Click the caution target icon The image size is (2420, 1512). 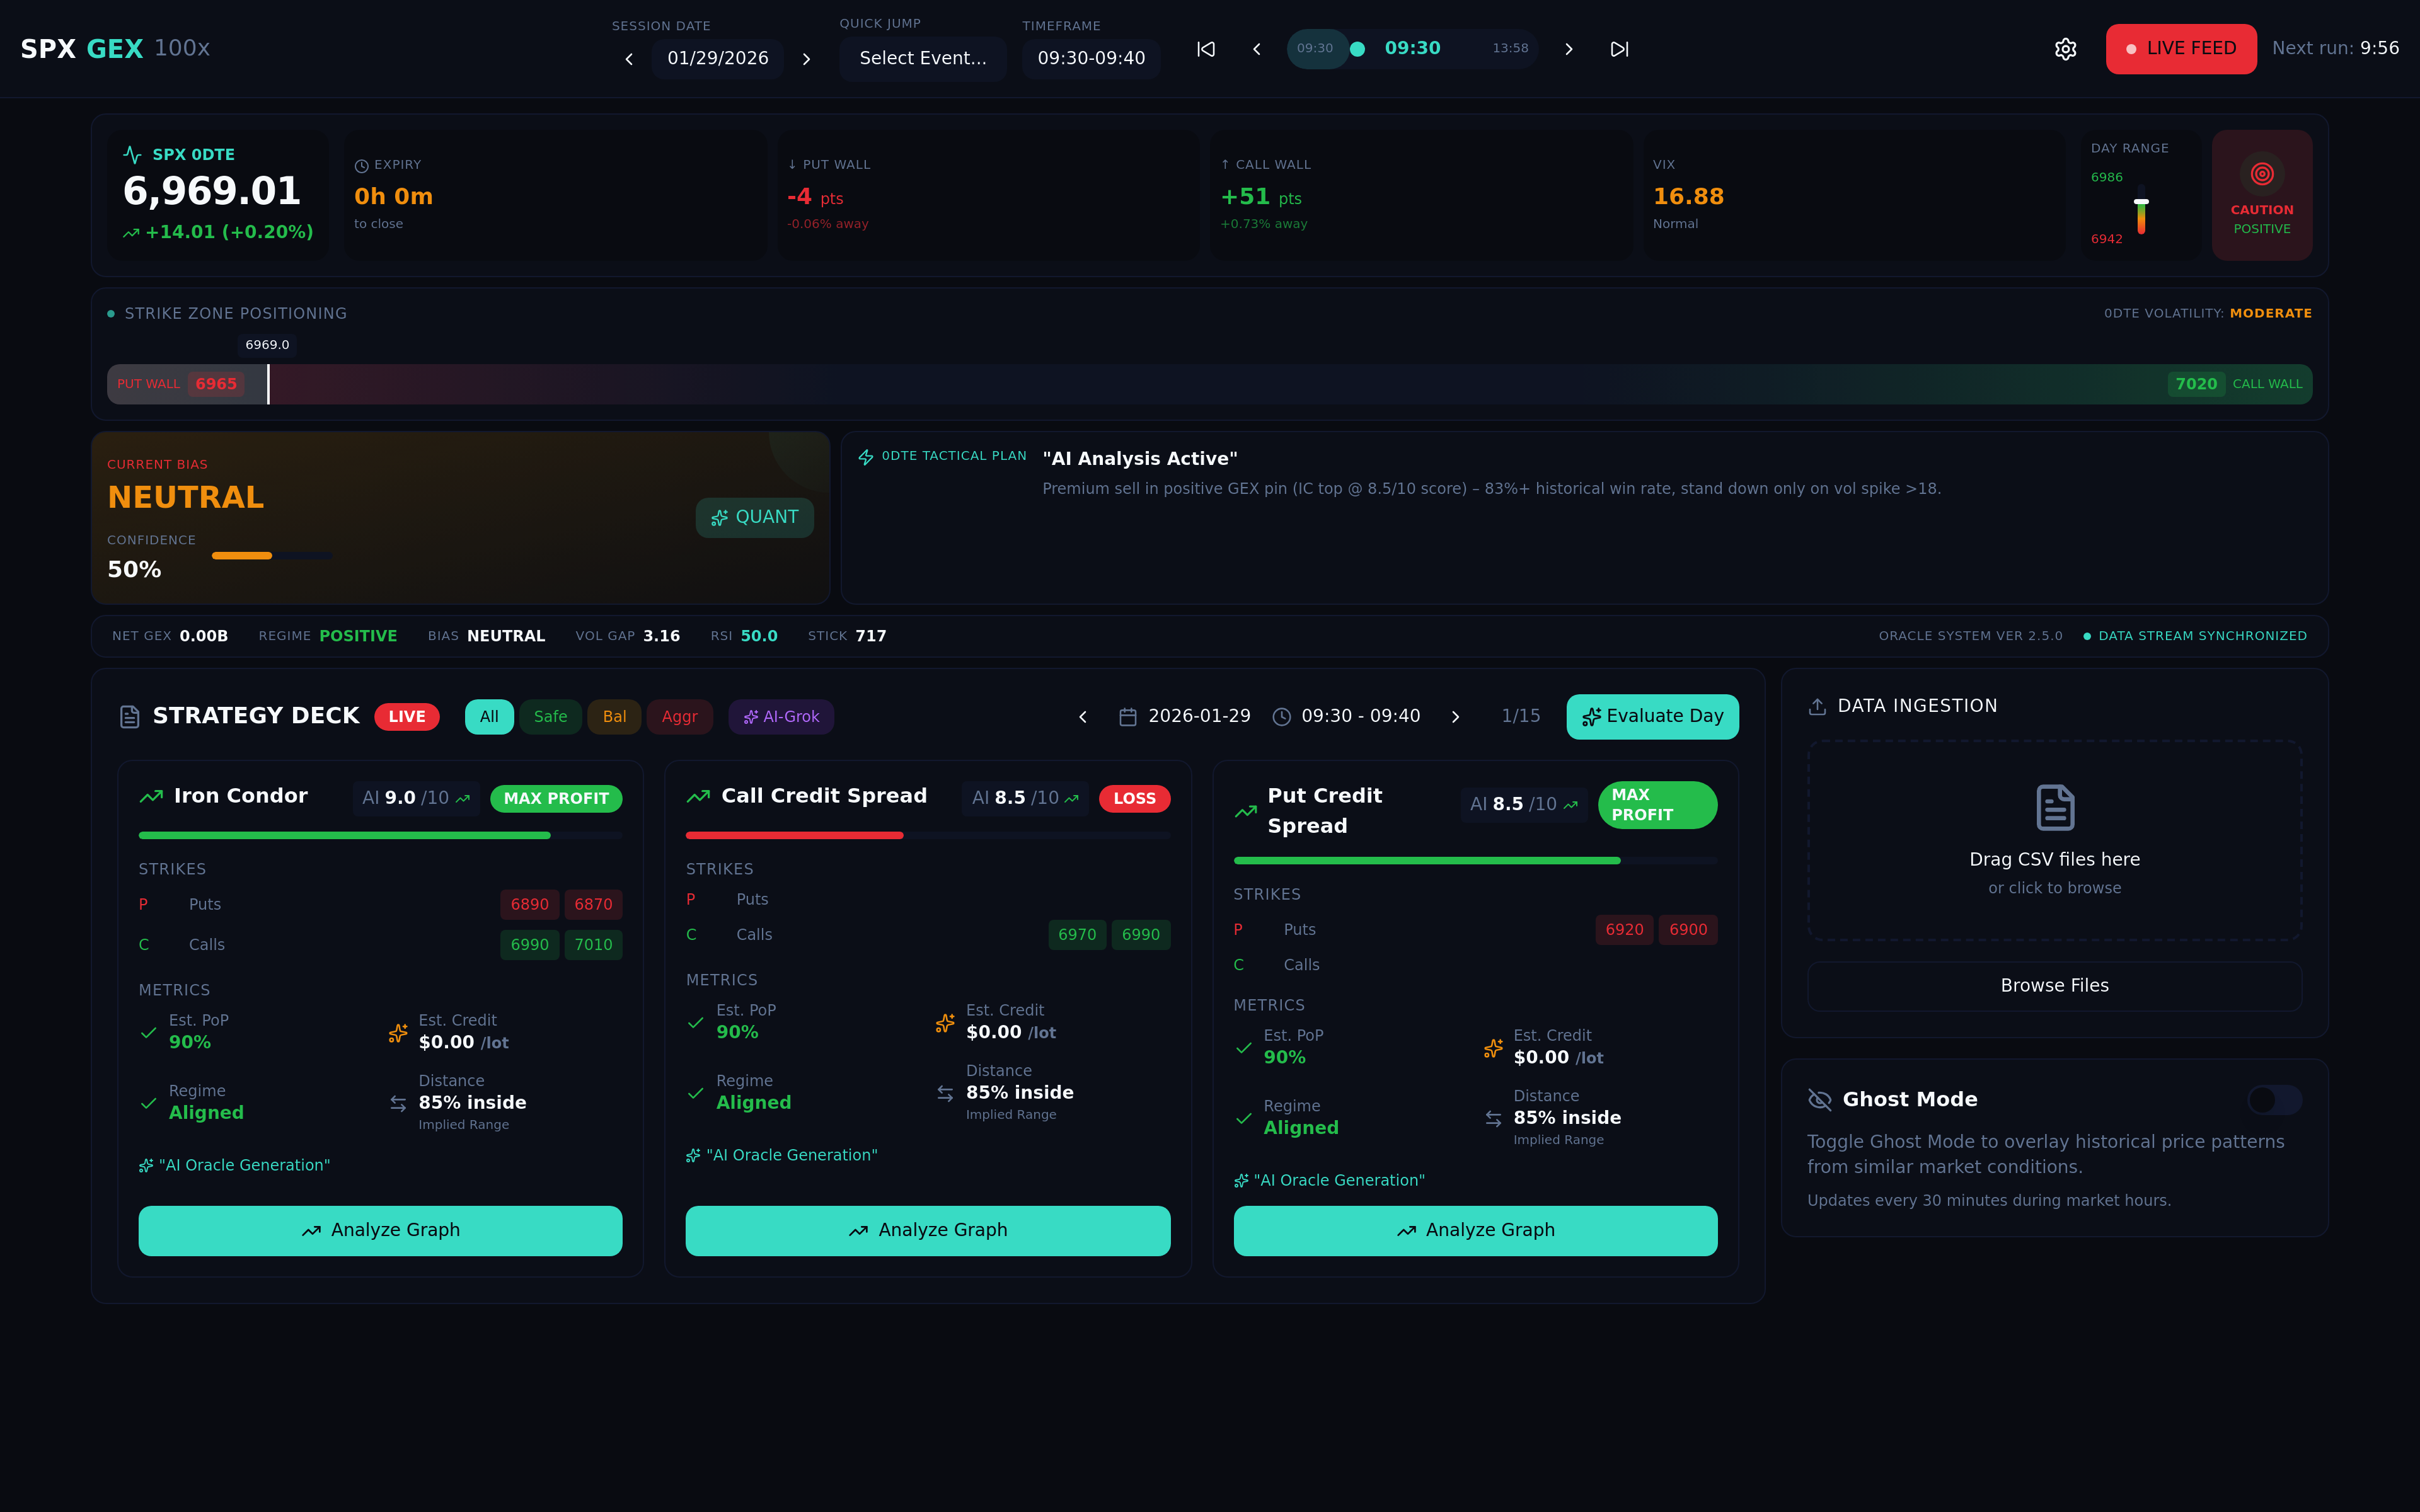coord(2261,174)
